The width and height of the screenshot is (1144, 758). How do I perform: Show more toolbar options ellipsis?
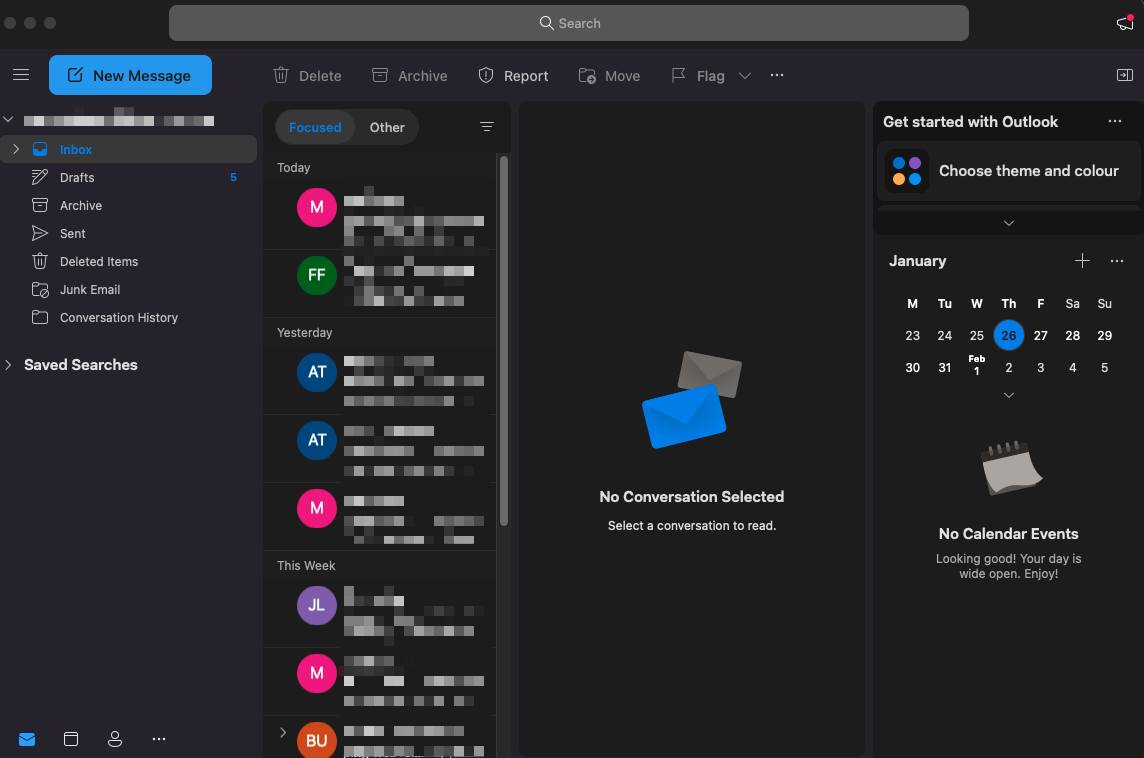click(777, 75)
